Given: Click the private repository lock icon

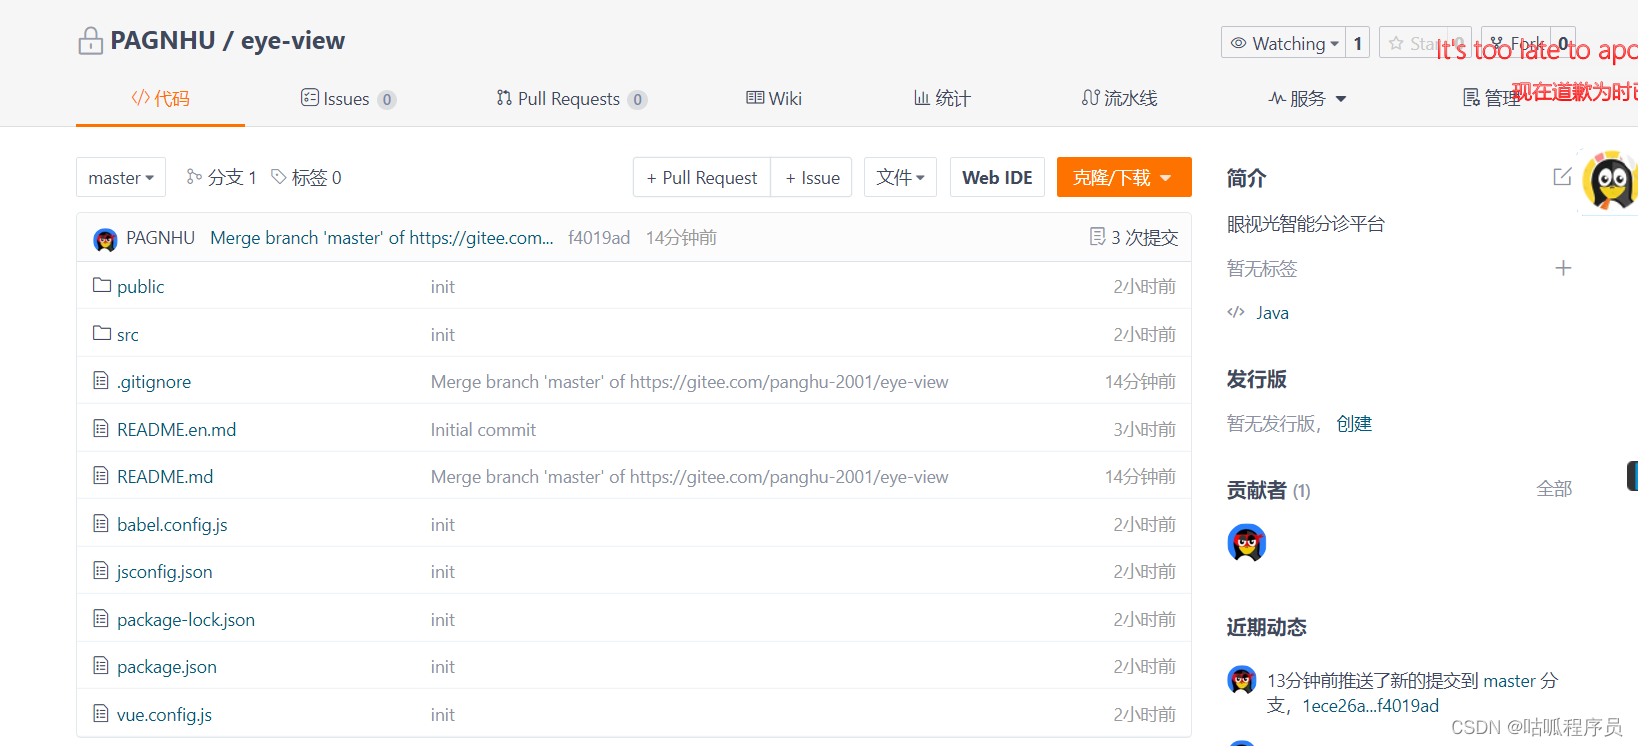Looking at the screenshot, I should pos(90,41).
